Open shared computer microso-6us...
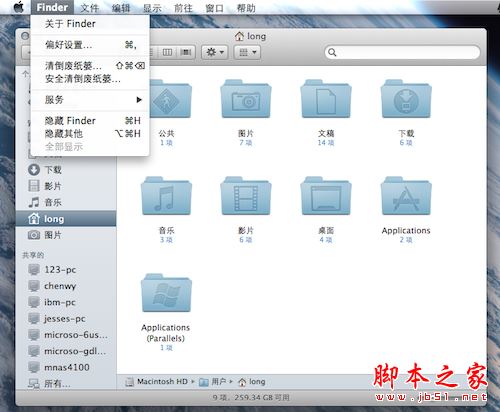This screenshot has width=500, height=412. tap(66, 335)
